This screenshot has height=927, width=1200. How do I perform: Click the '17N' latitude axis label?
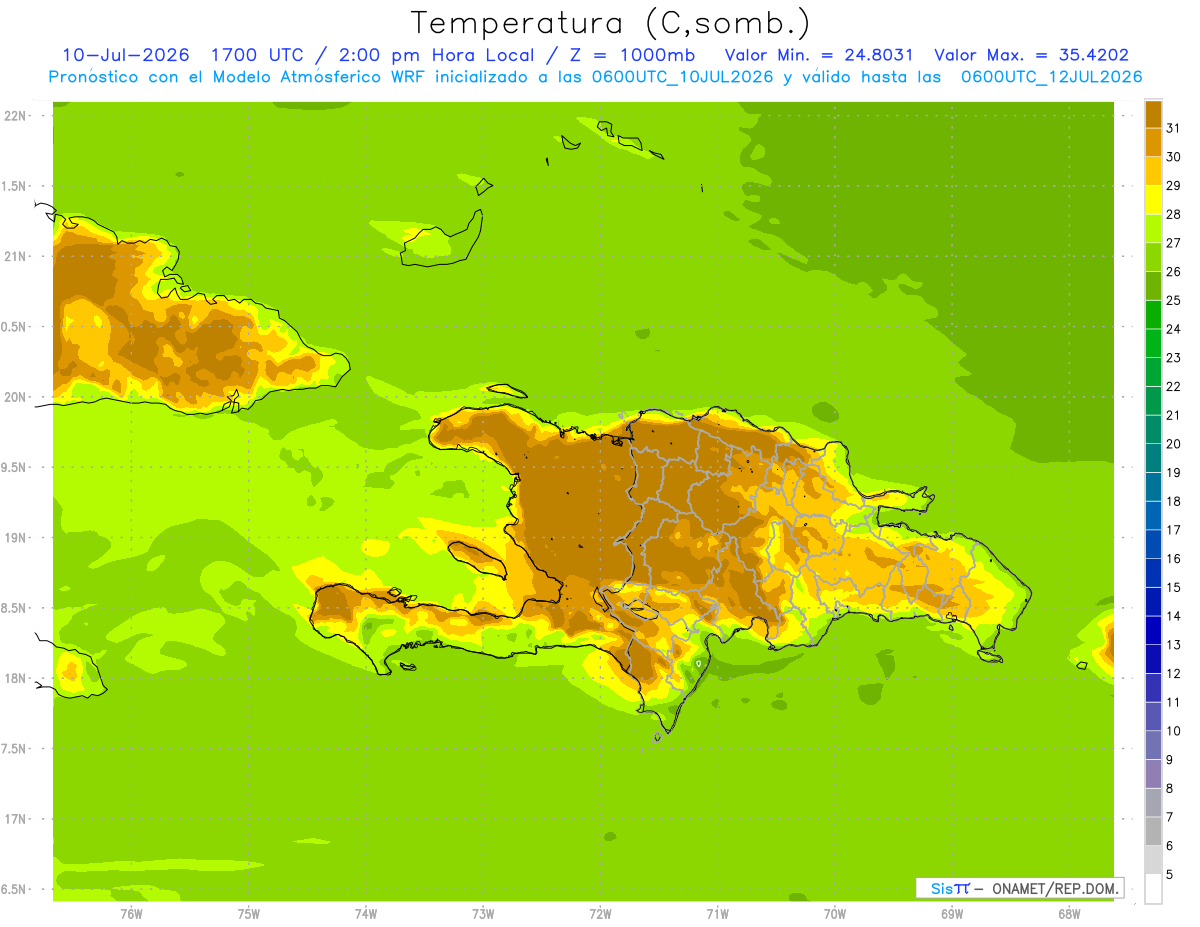coord(15,819)
